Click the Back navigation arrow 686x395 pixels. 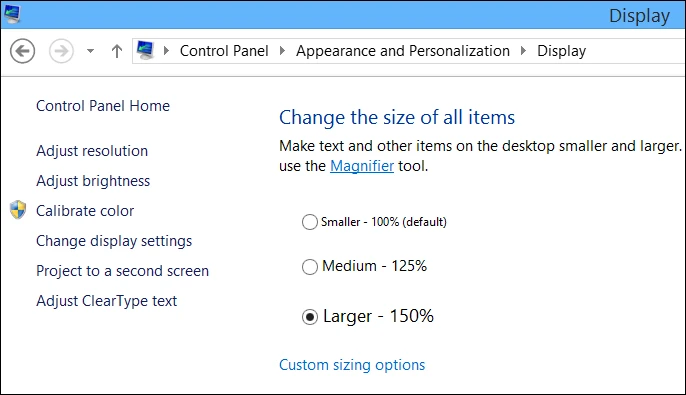22,51
